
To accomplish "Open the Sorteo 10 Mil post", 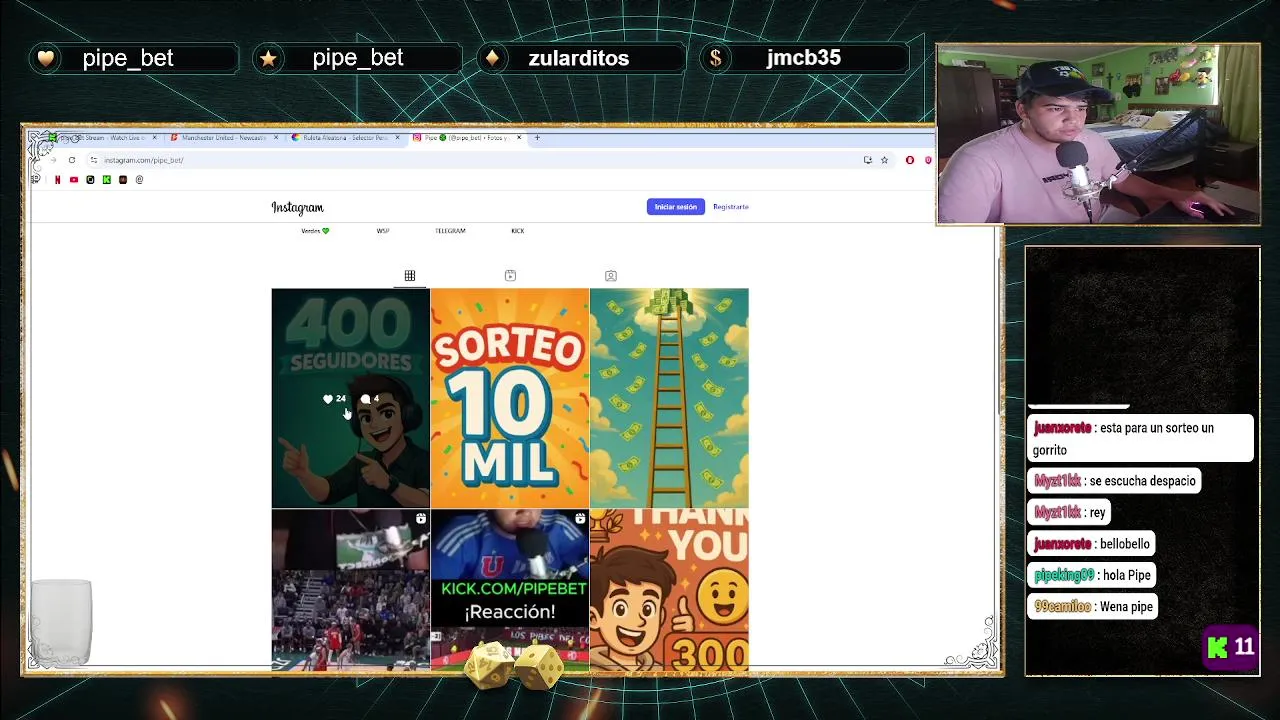I will click(x=510, y=398).
